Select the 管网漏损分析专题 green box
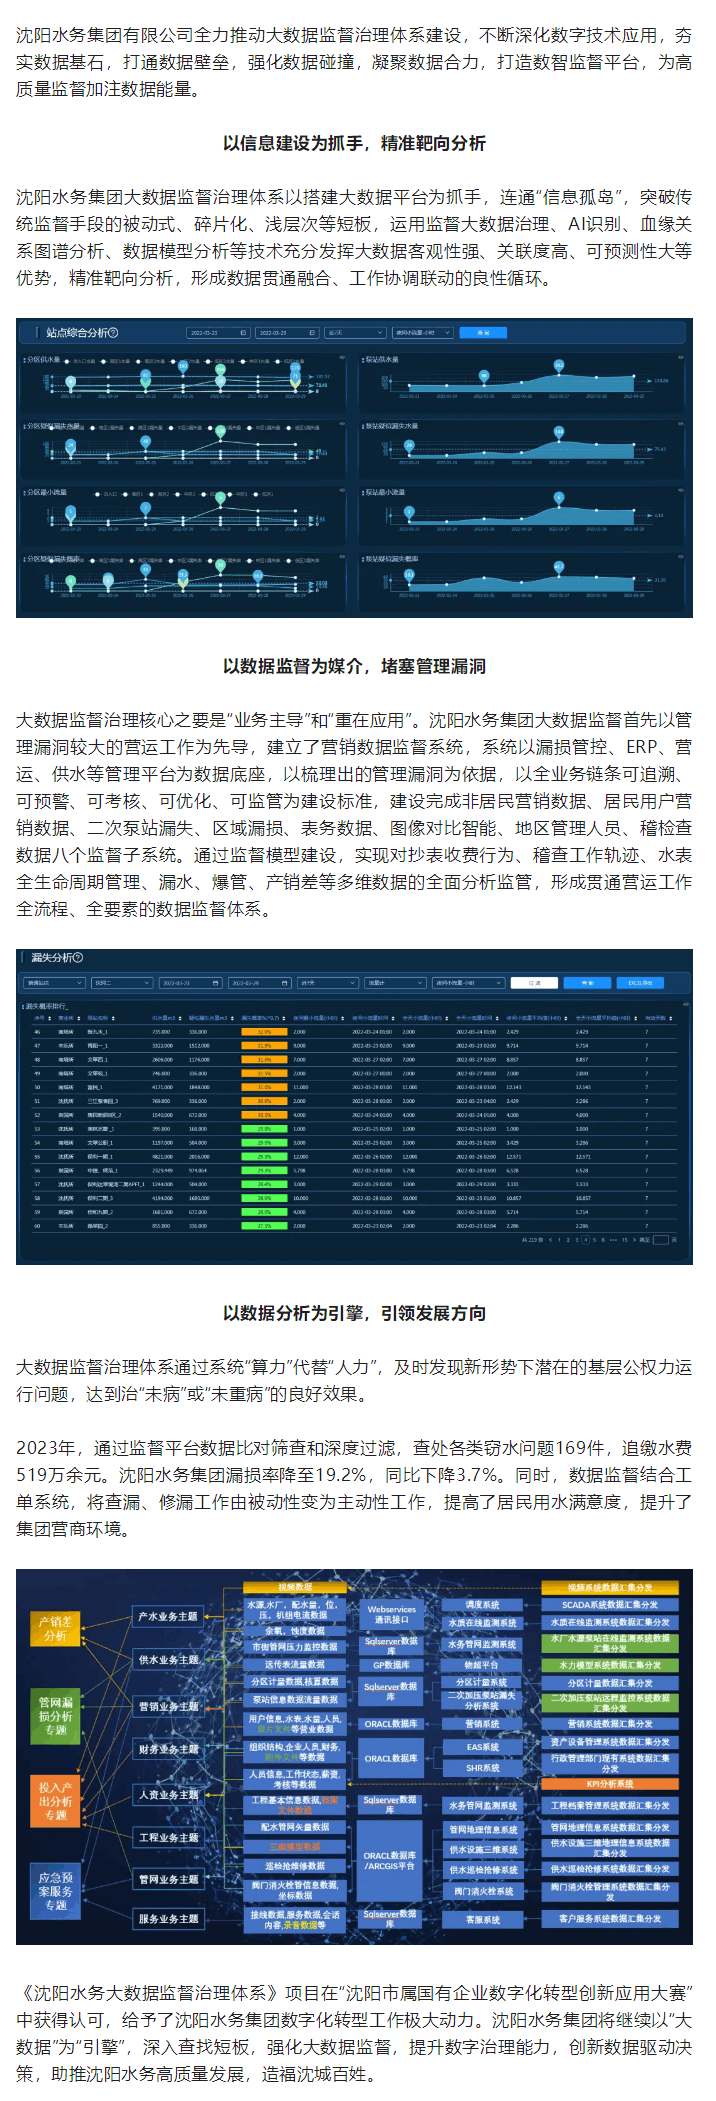Viewport: 716px width, 2101px height. coord(55,1715)
